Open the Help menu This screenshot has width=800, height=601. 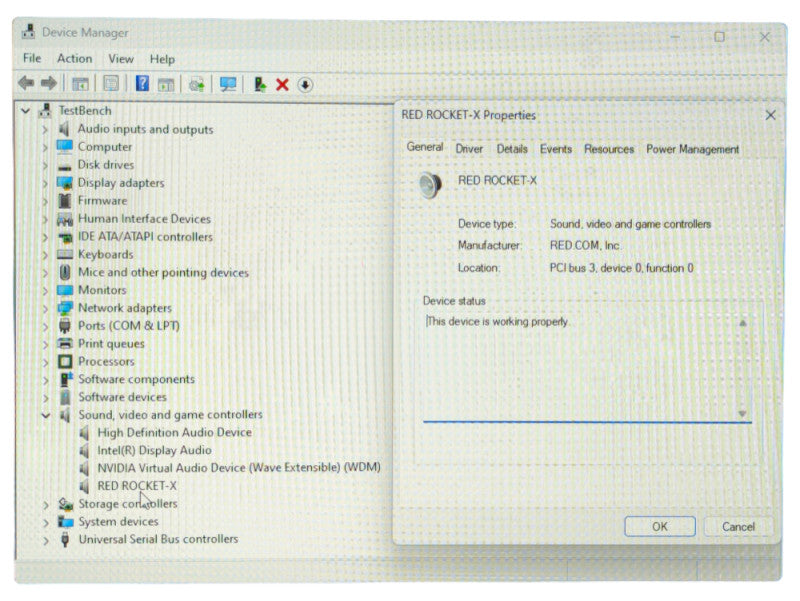pos(162,59)
